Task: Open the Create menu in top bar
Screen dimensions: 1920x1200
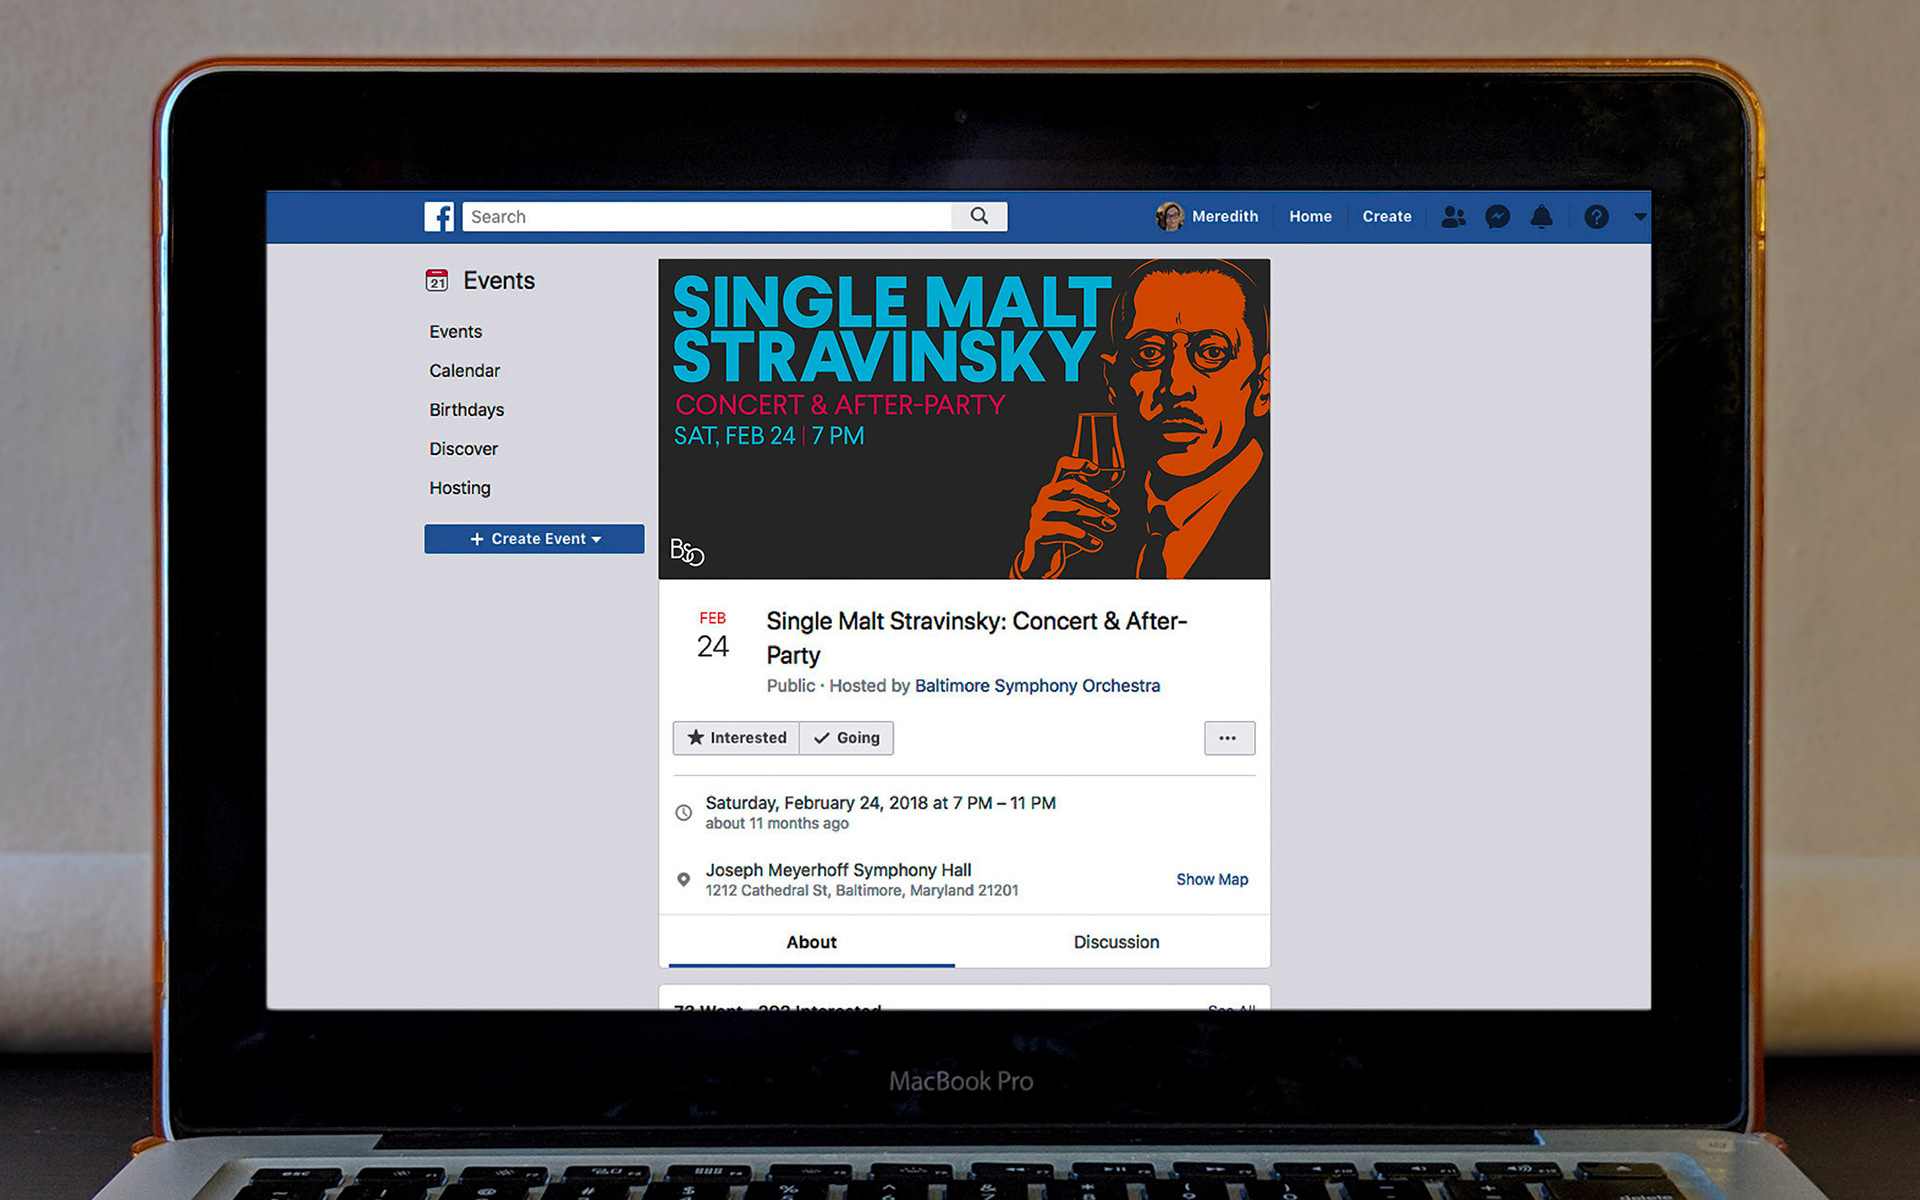Action: [1387, 216]
